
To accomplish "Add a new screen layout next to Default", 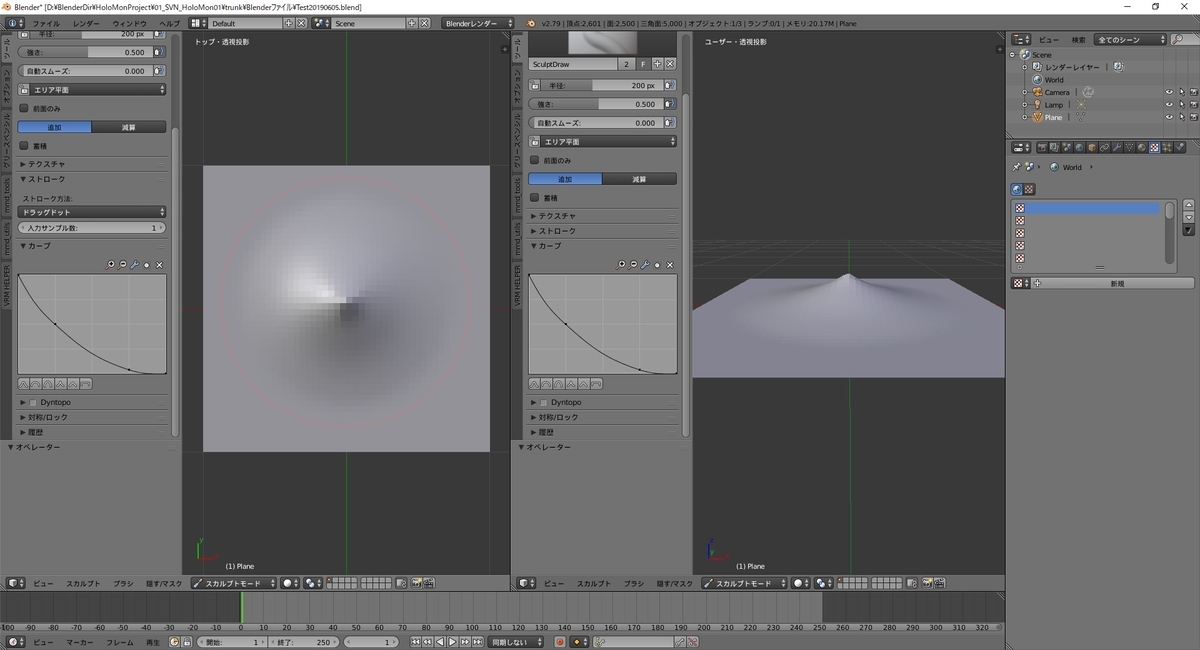I will 289,22.
